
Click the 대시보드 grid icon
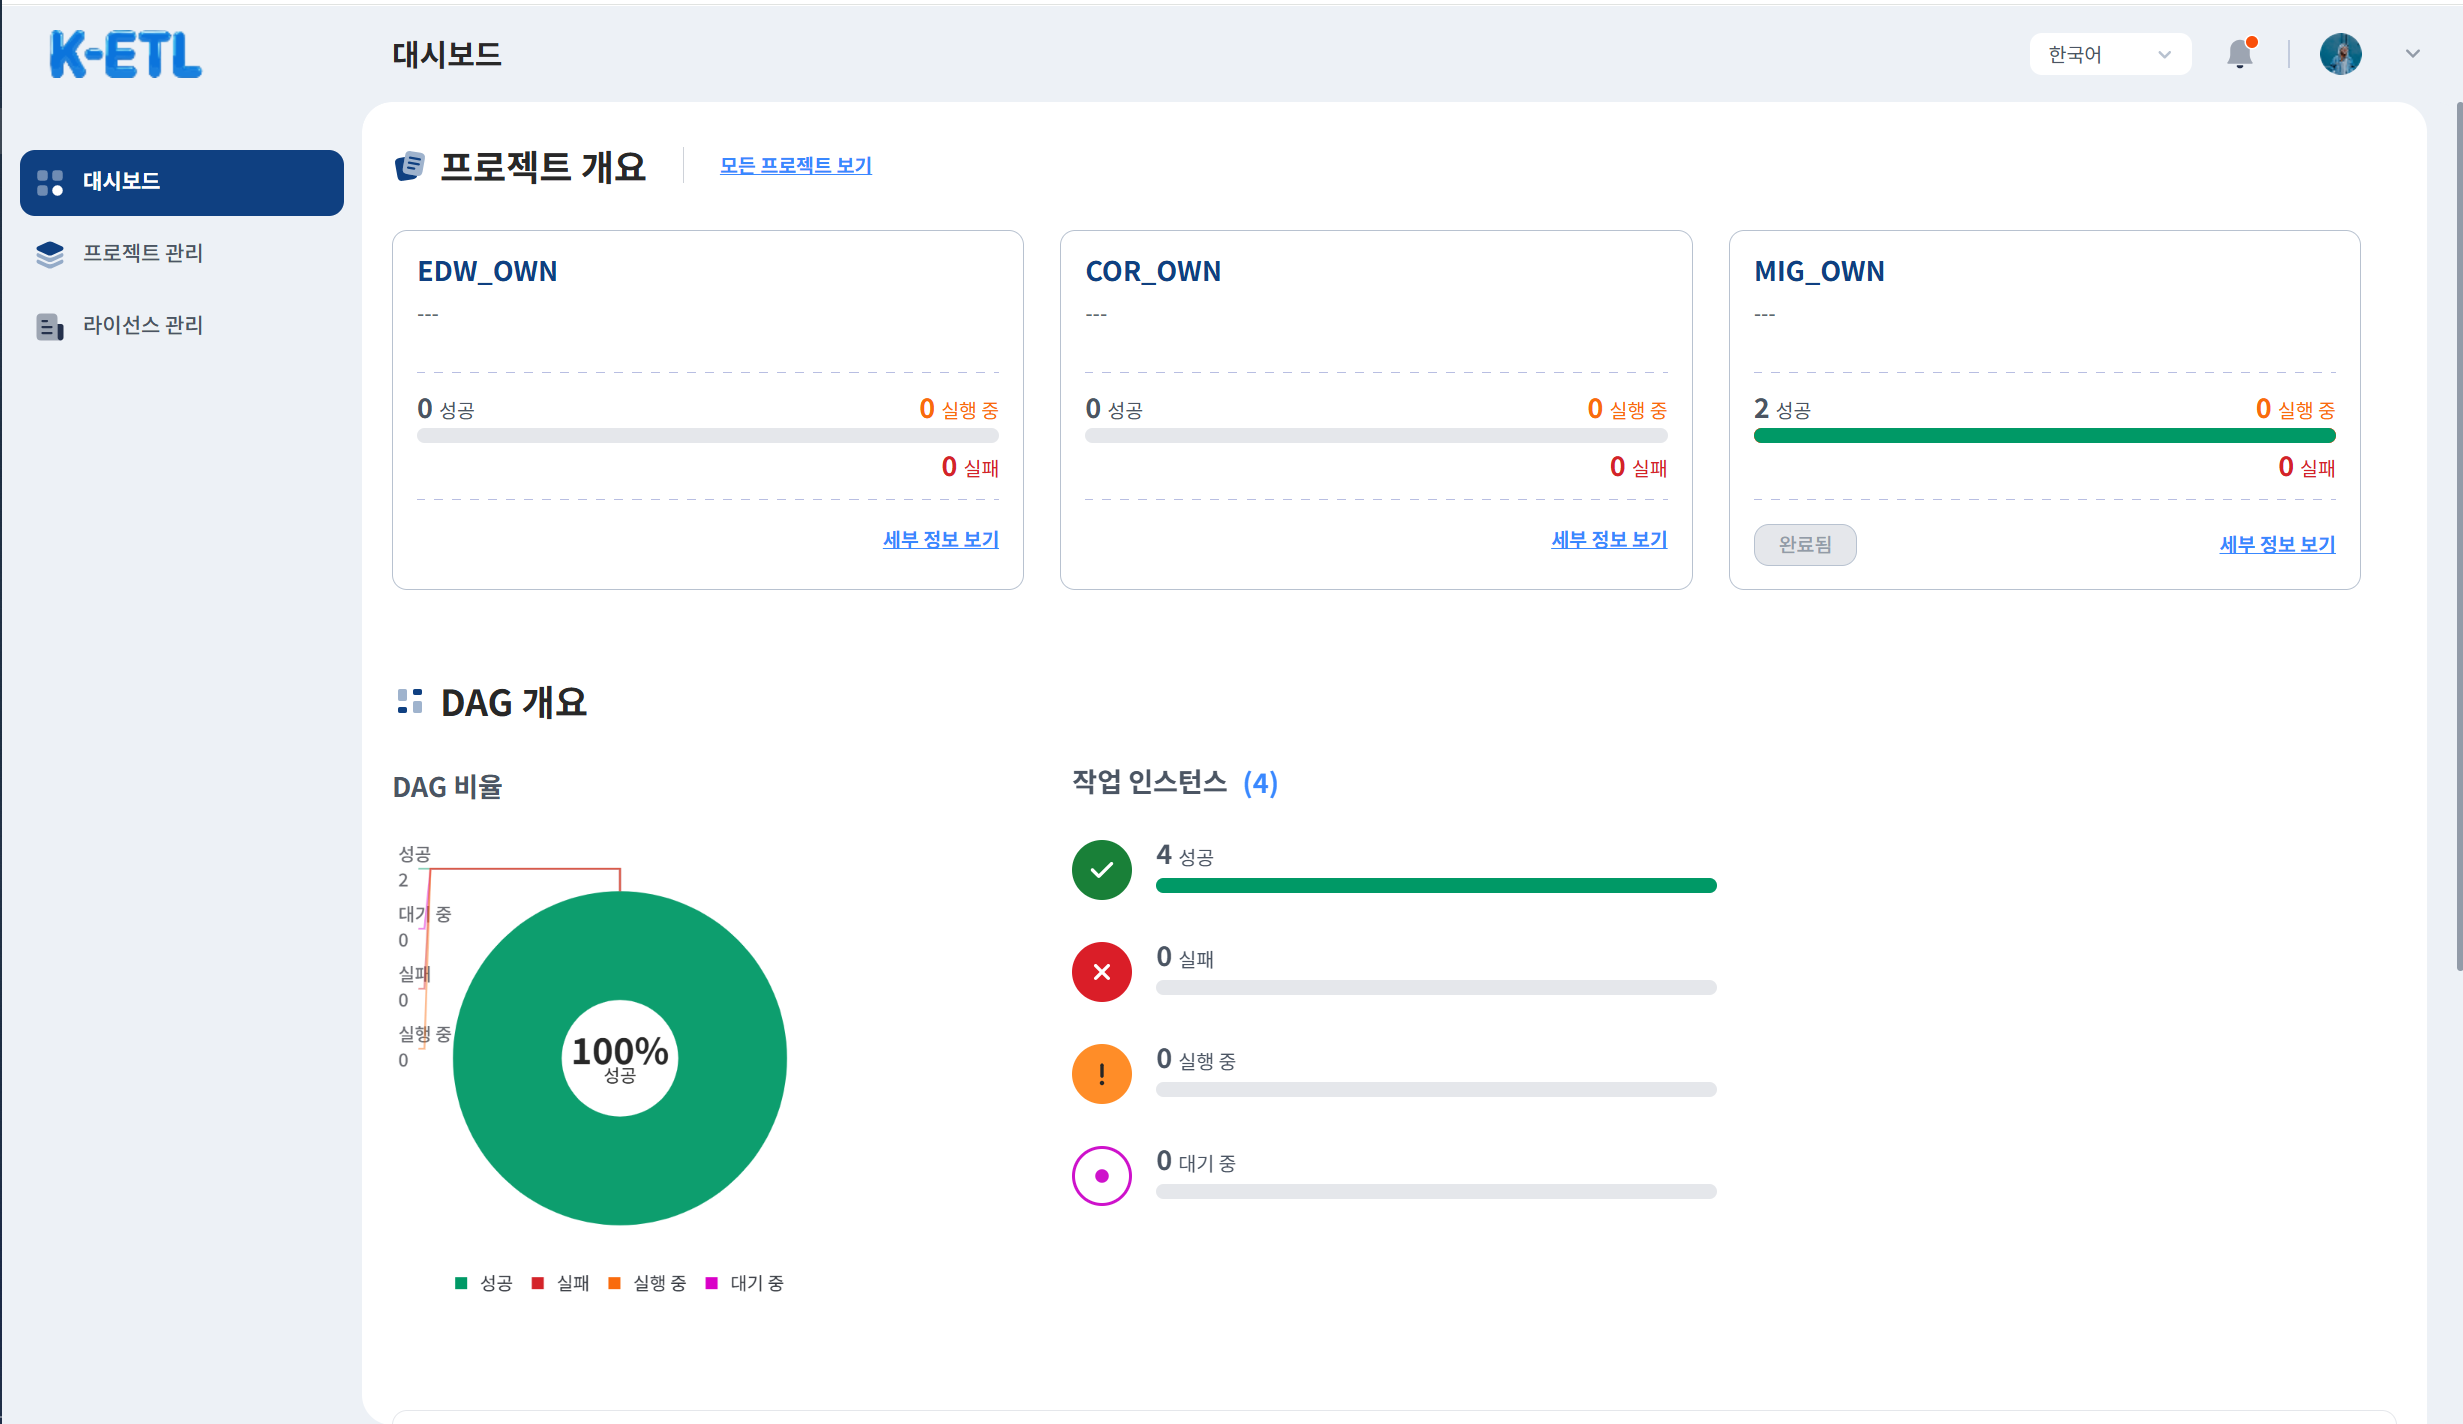click(x=50, y=182)
